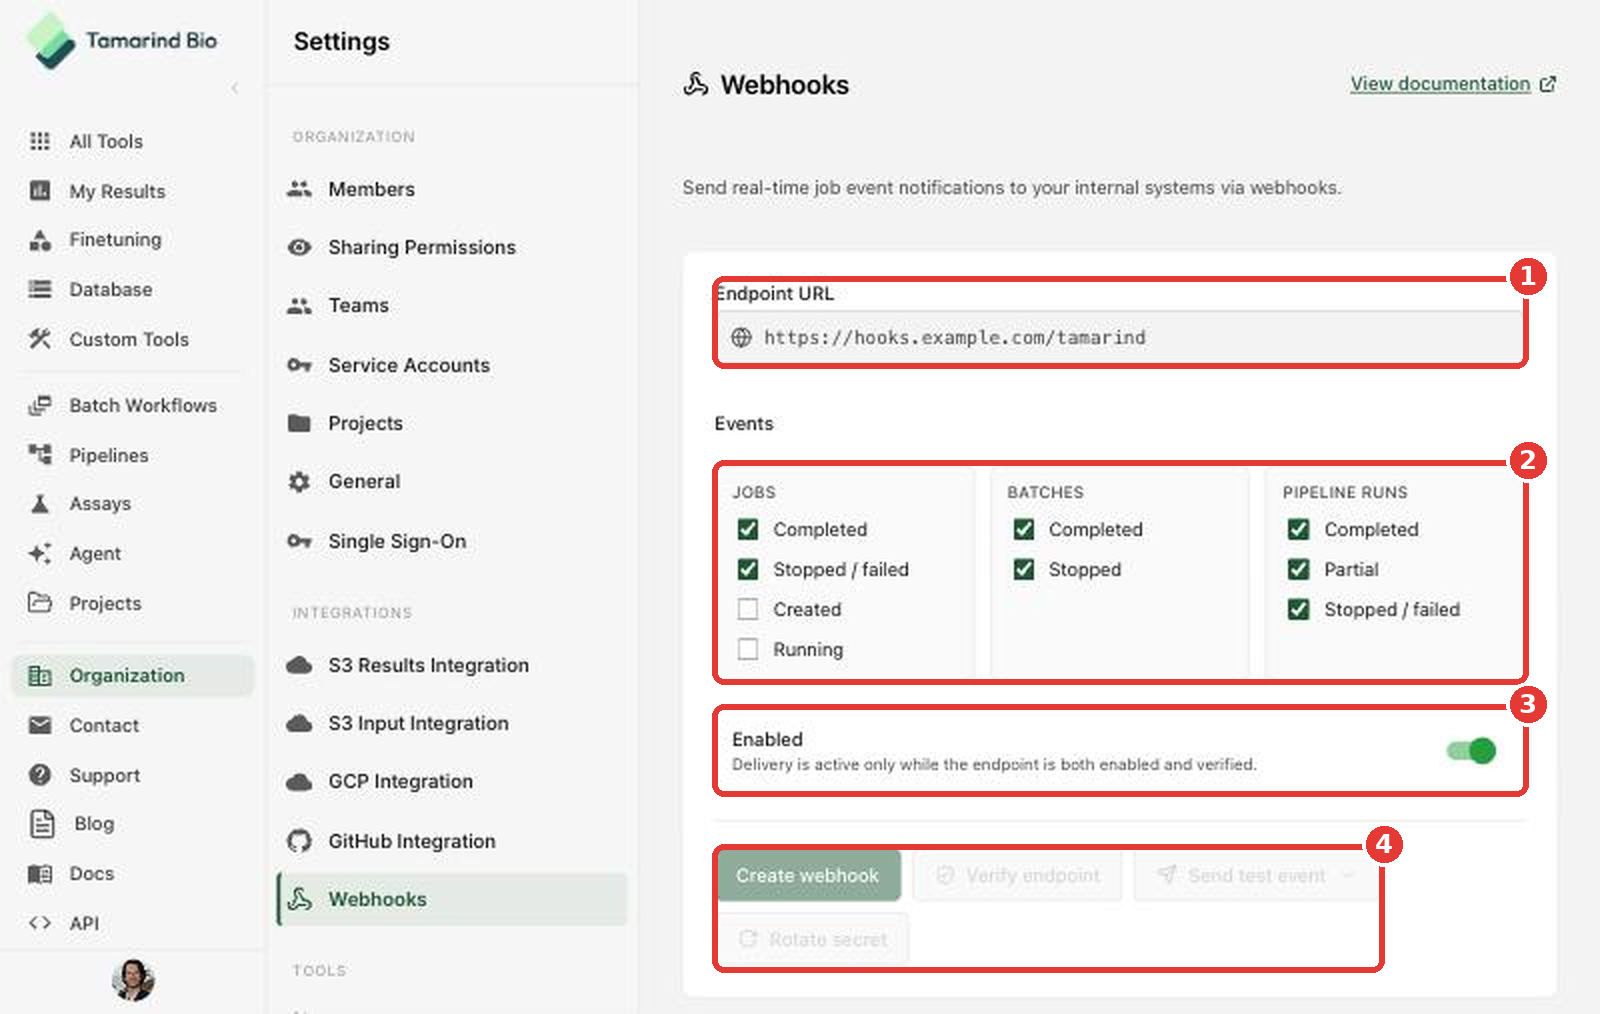
Task: Click the All Tools grid icon
Action: (40, 141)
